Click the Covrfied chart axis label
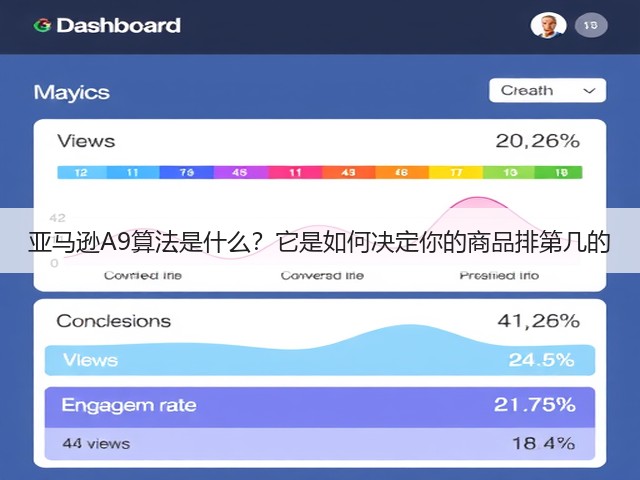 pos(142,276)
